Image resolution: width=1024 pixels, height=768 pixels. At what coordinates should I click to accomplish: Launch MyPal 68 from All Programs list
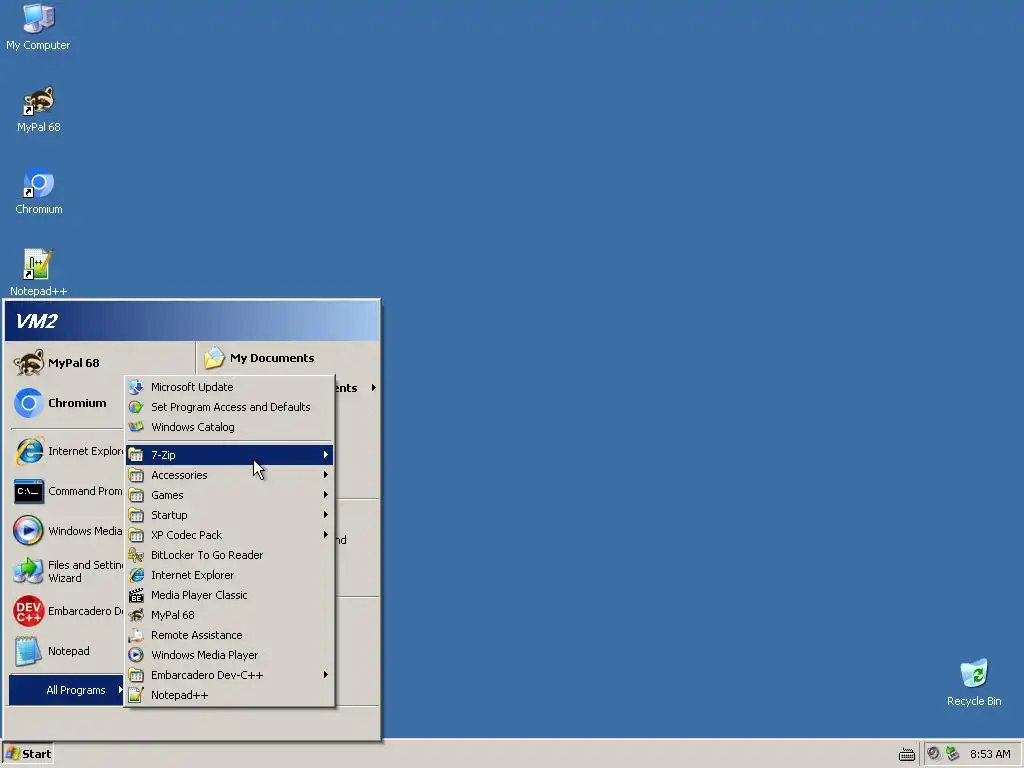click(229, 615)
